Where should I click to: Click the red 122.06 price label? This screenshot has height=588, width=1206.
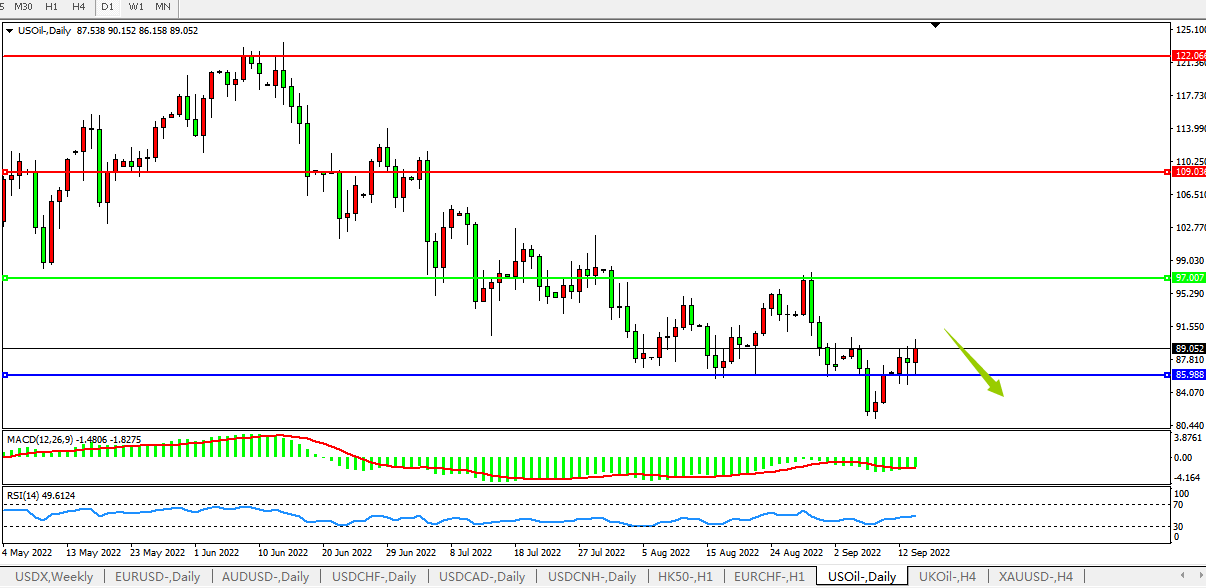tap(1189, 56)
